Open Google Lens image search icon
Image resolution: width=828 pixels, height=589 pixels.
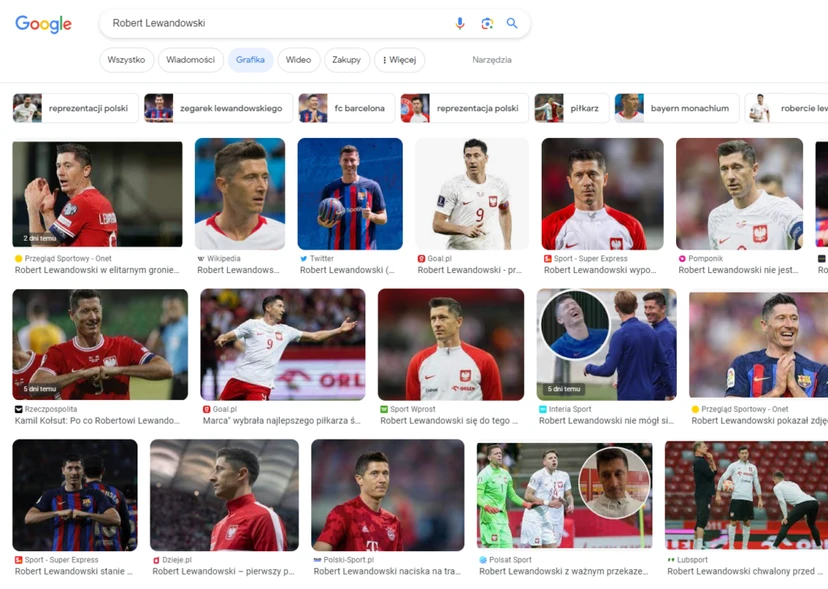pyautogui.click(x=487, y=23)
